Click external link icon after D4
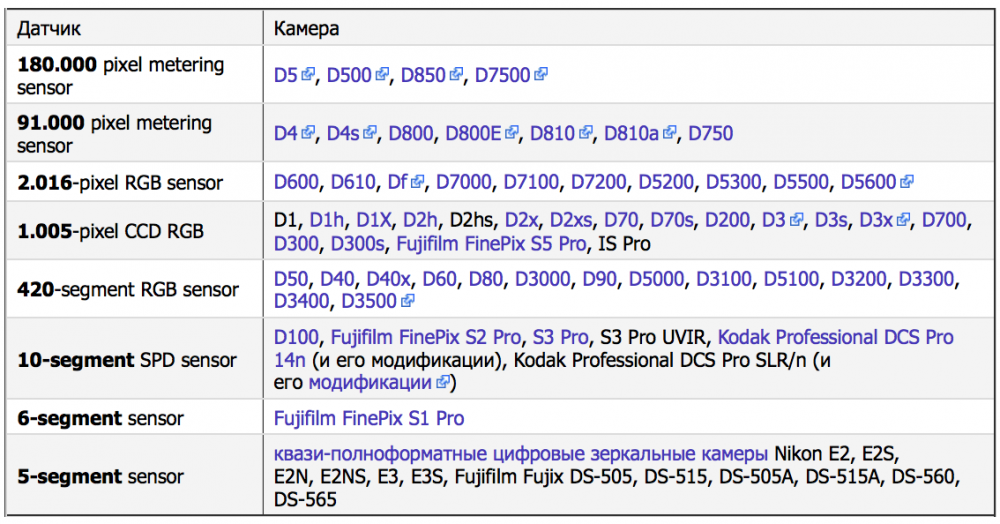The image size is (1000, 524). pos(308,133)
